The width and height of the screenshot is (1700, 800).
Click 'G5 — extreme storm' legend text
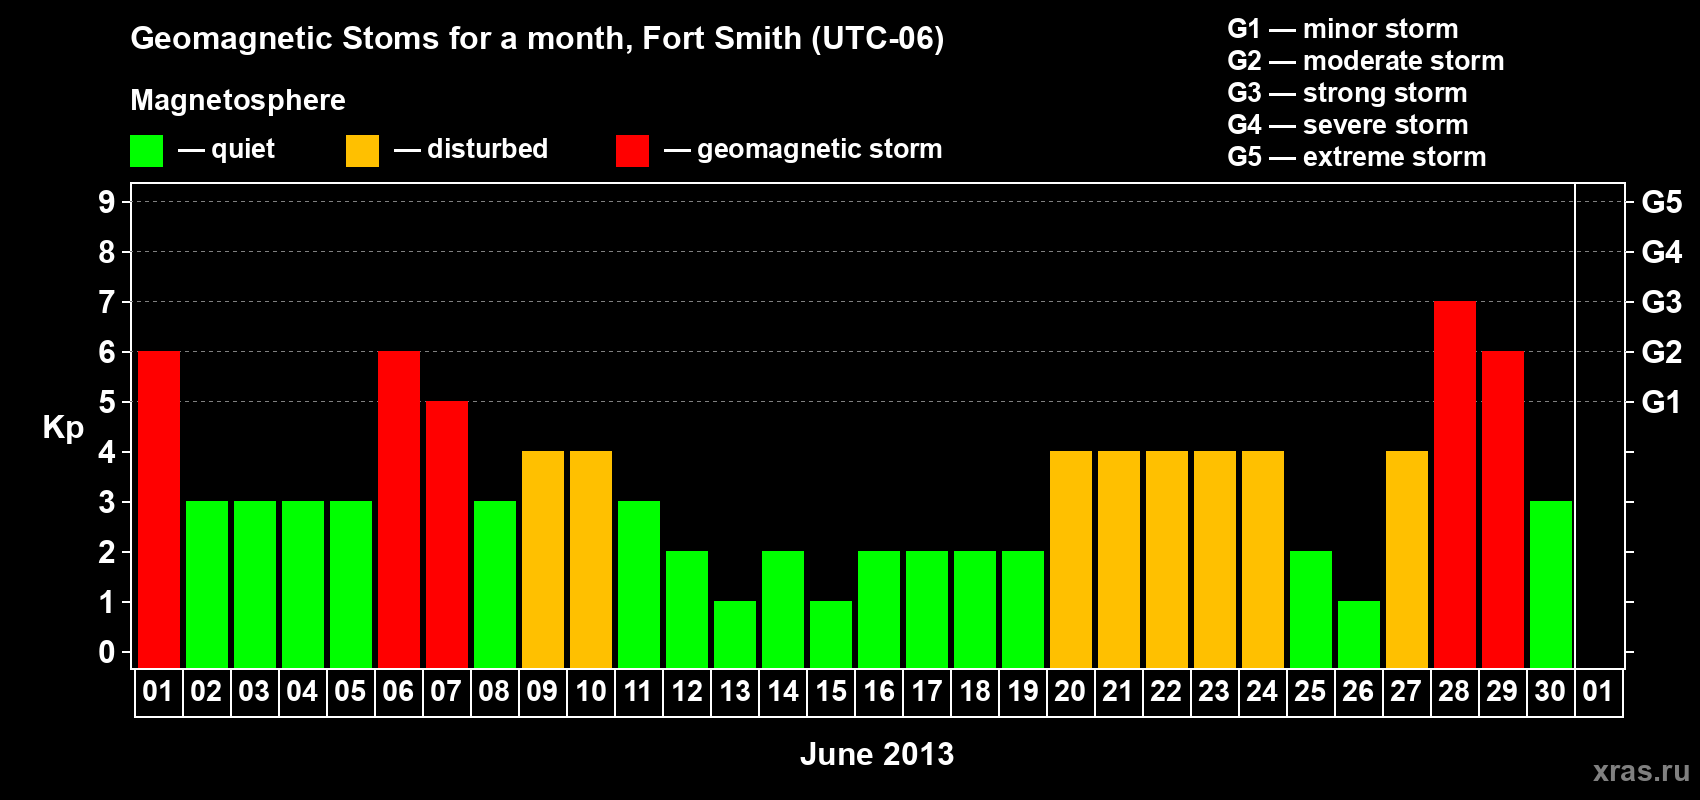1357,157
